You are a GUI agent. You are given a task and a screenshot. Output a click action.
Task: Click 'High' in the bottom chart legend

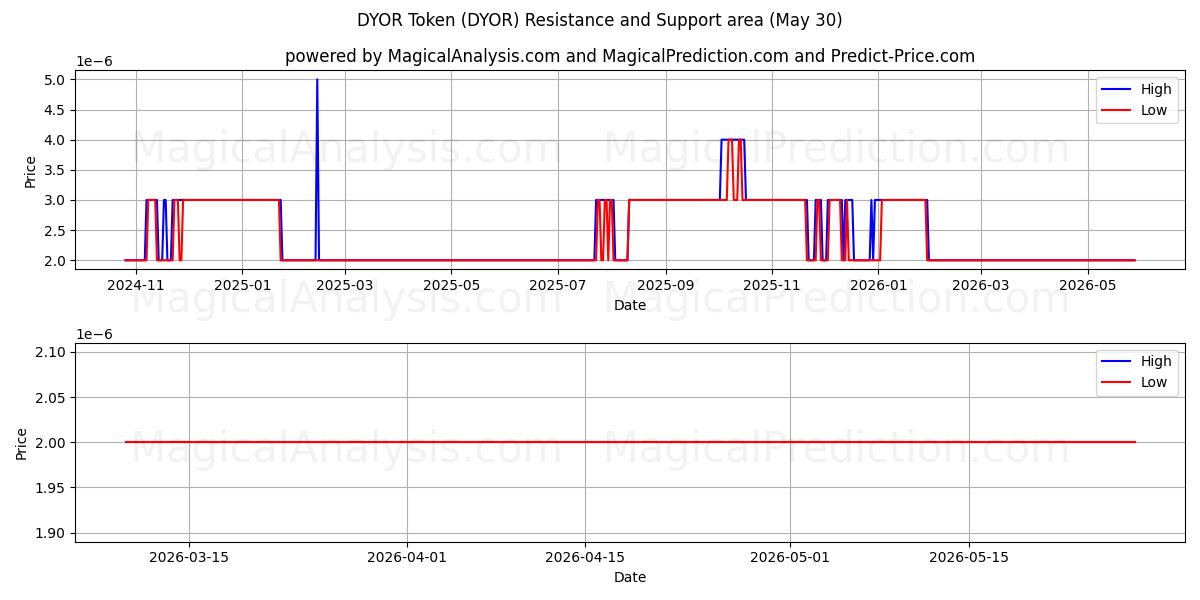(x=1156, y=361)
